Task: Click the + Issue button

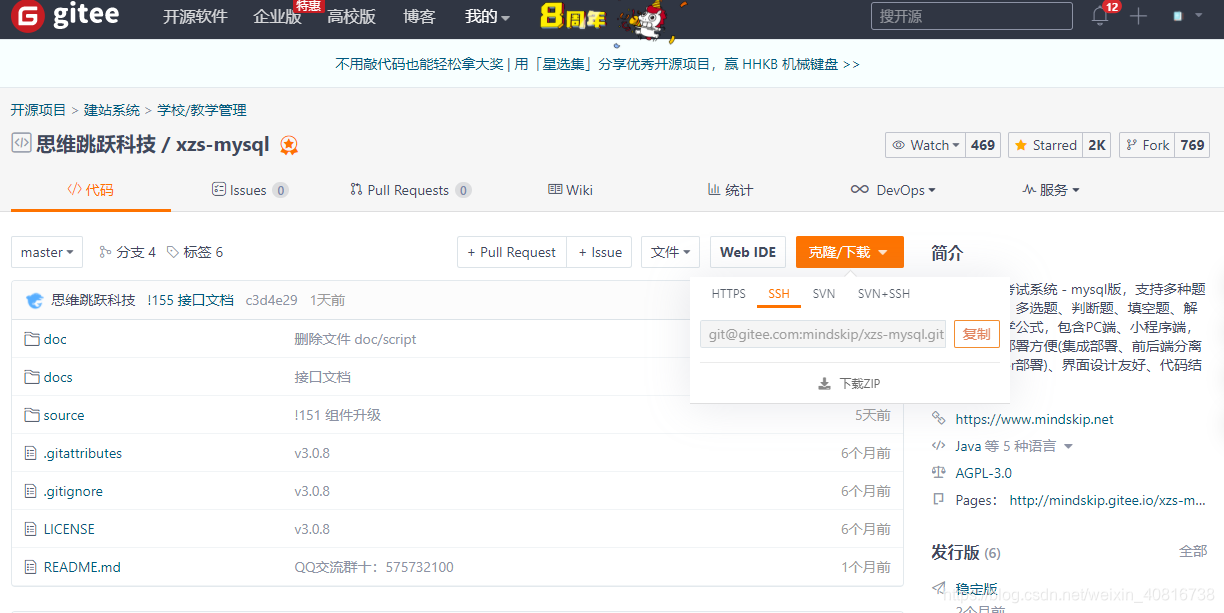Action: [600, 252]
